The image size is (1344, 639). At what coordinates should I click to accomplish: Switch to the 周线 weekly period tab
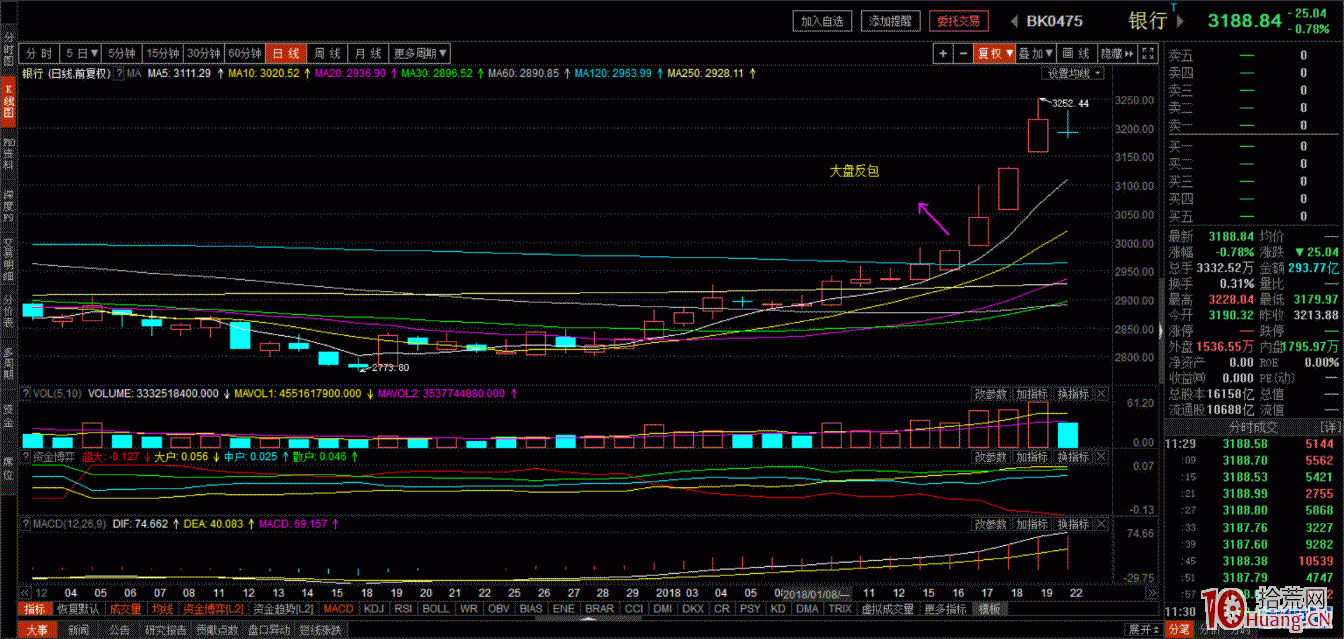pos(326,53)
